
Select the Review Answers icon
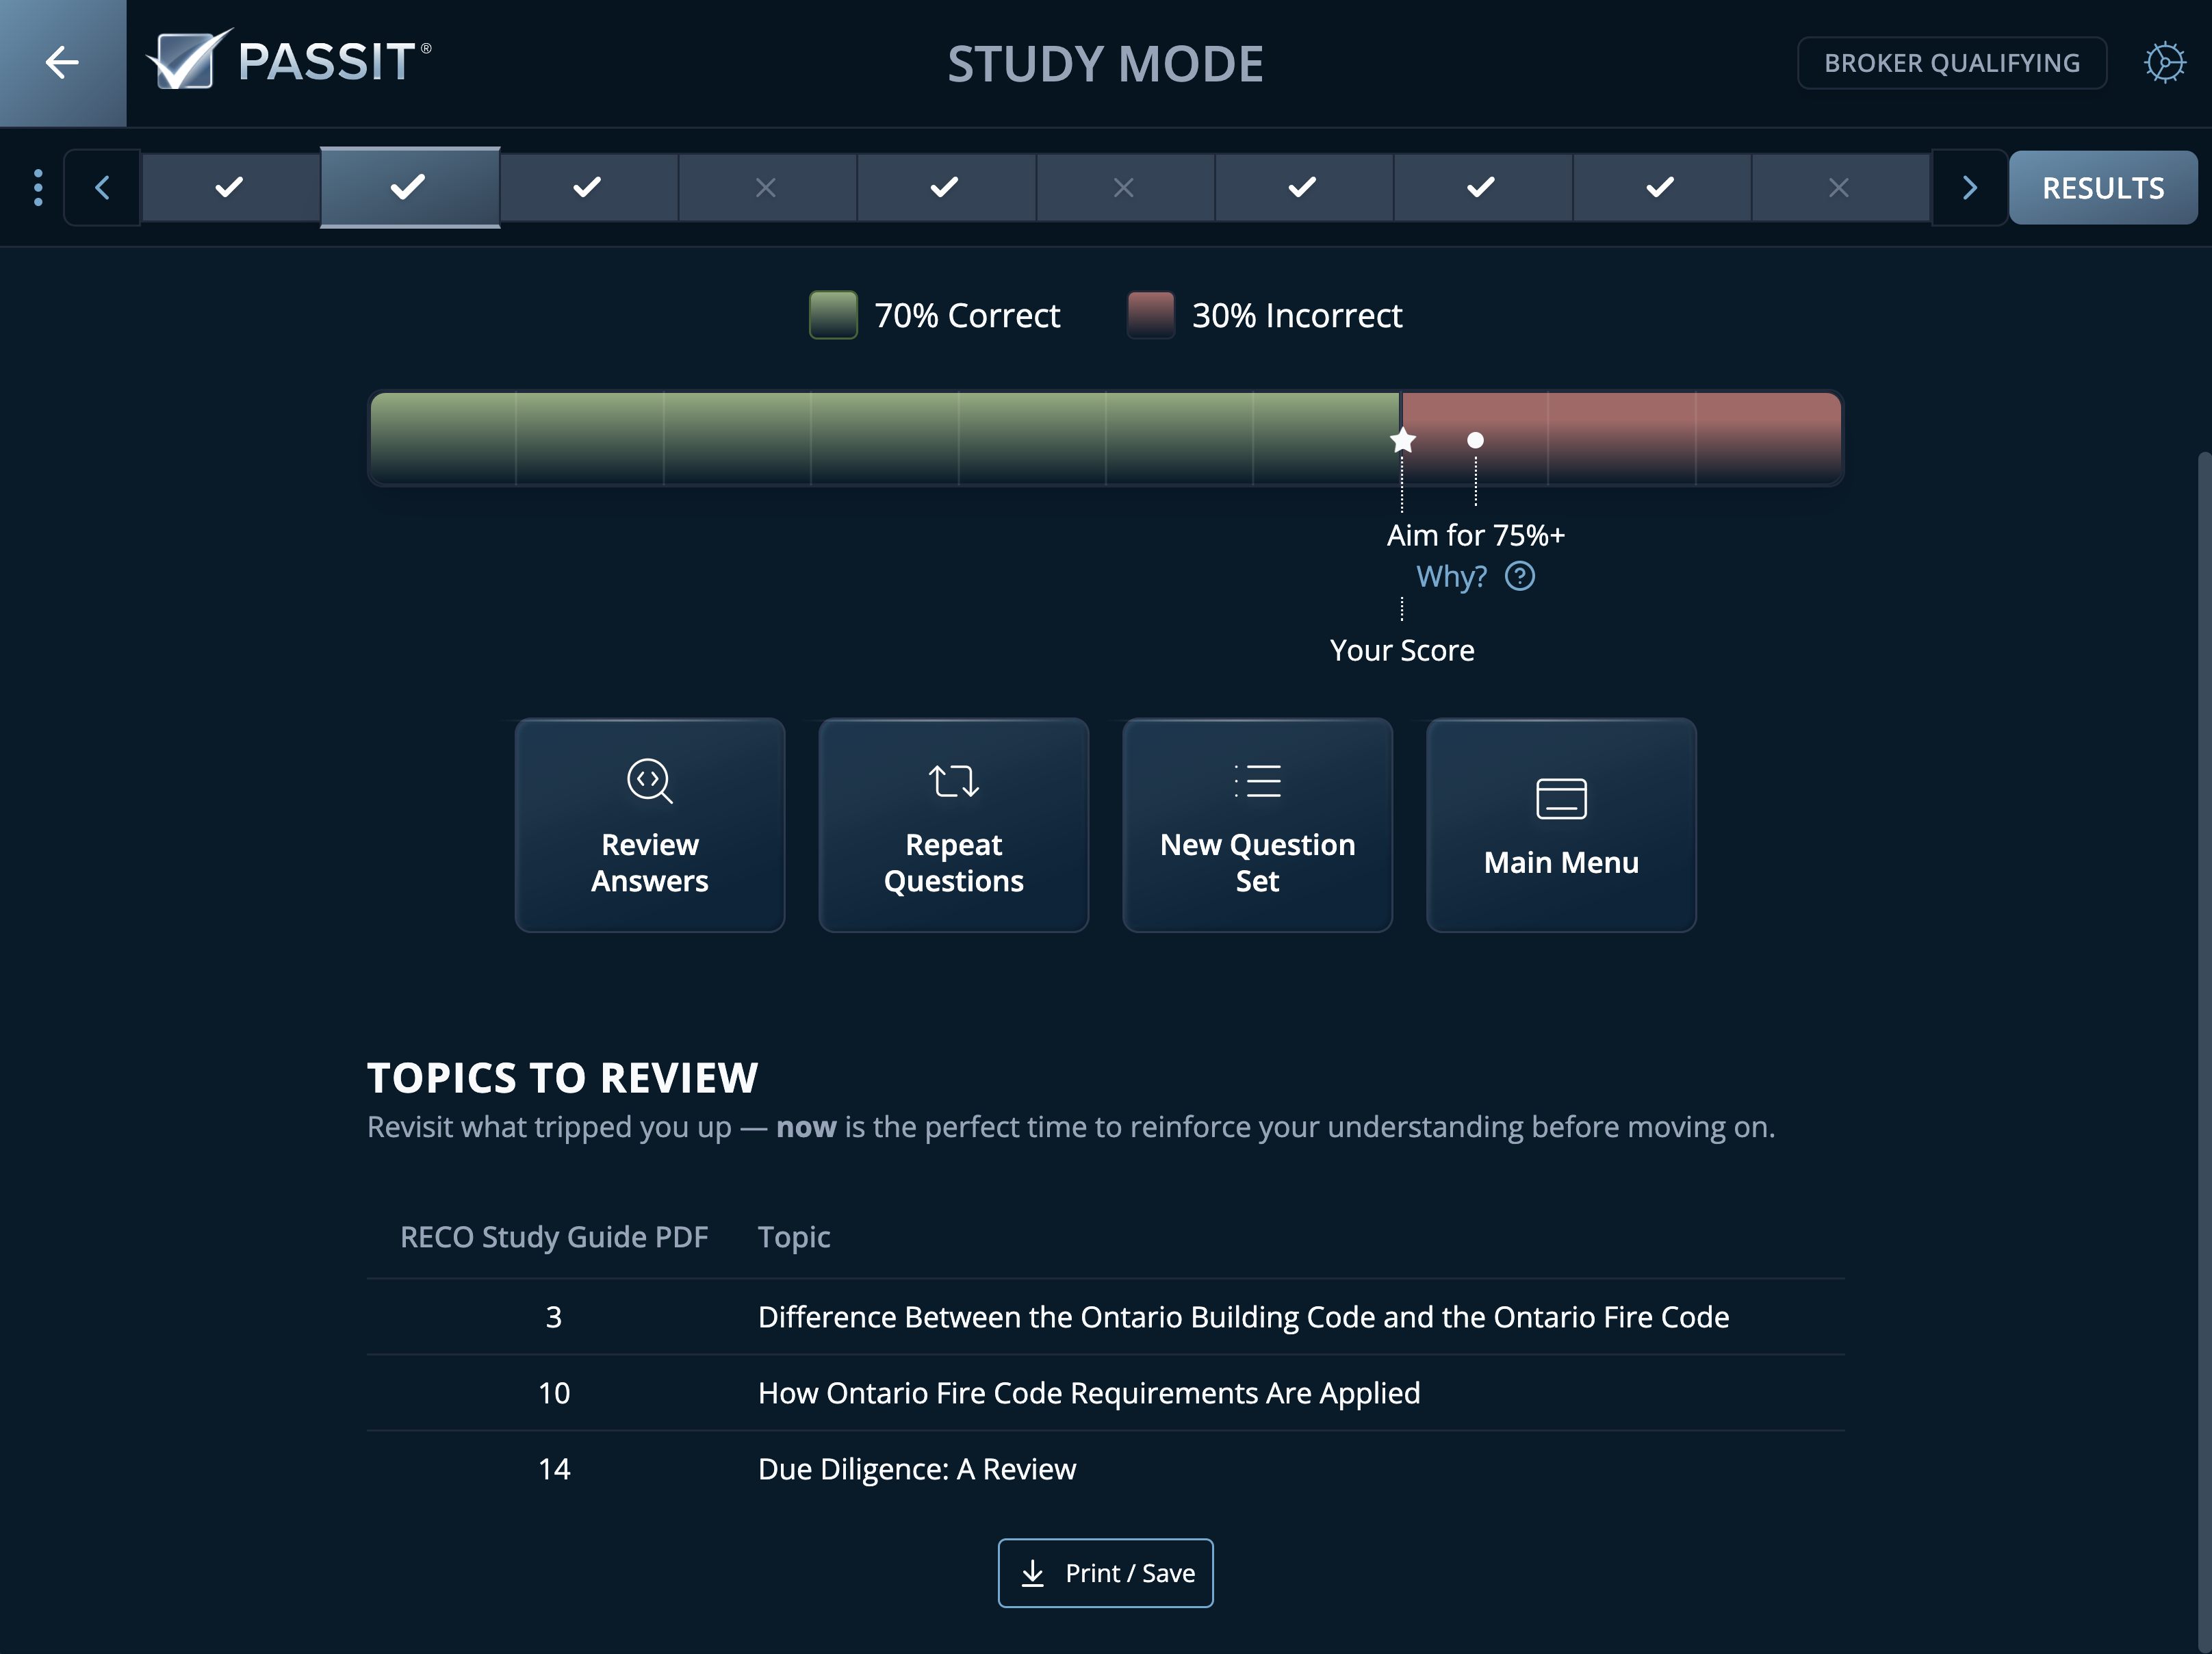650,781
